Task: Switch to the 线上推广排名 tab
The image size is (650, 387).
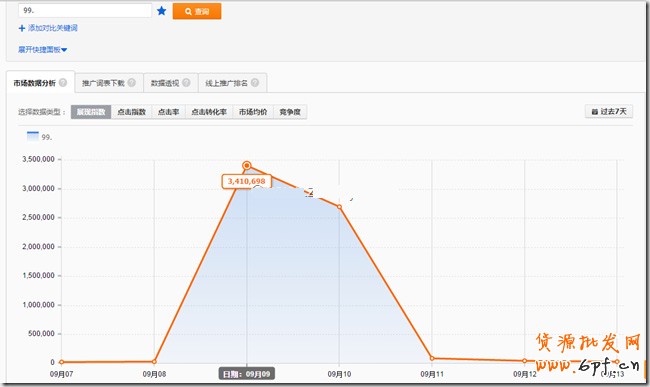Action: click(232, 83)
